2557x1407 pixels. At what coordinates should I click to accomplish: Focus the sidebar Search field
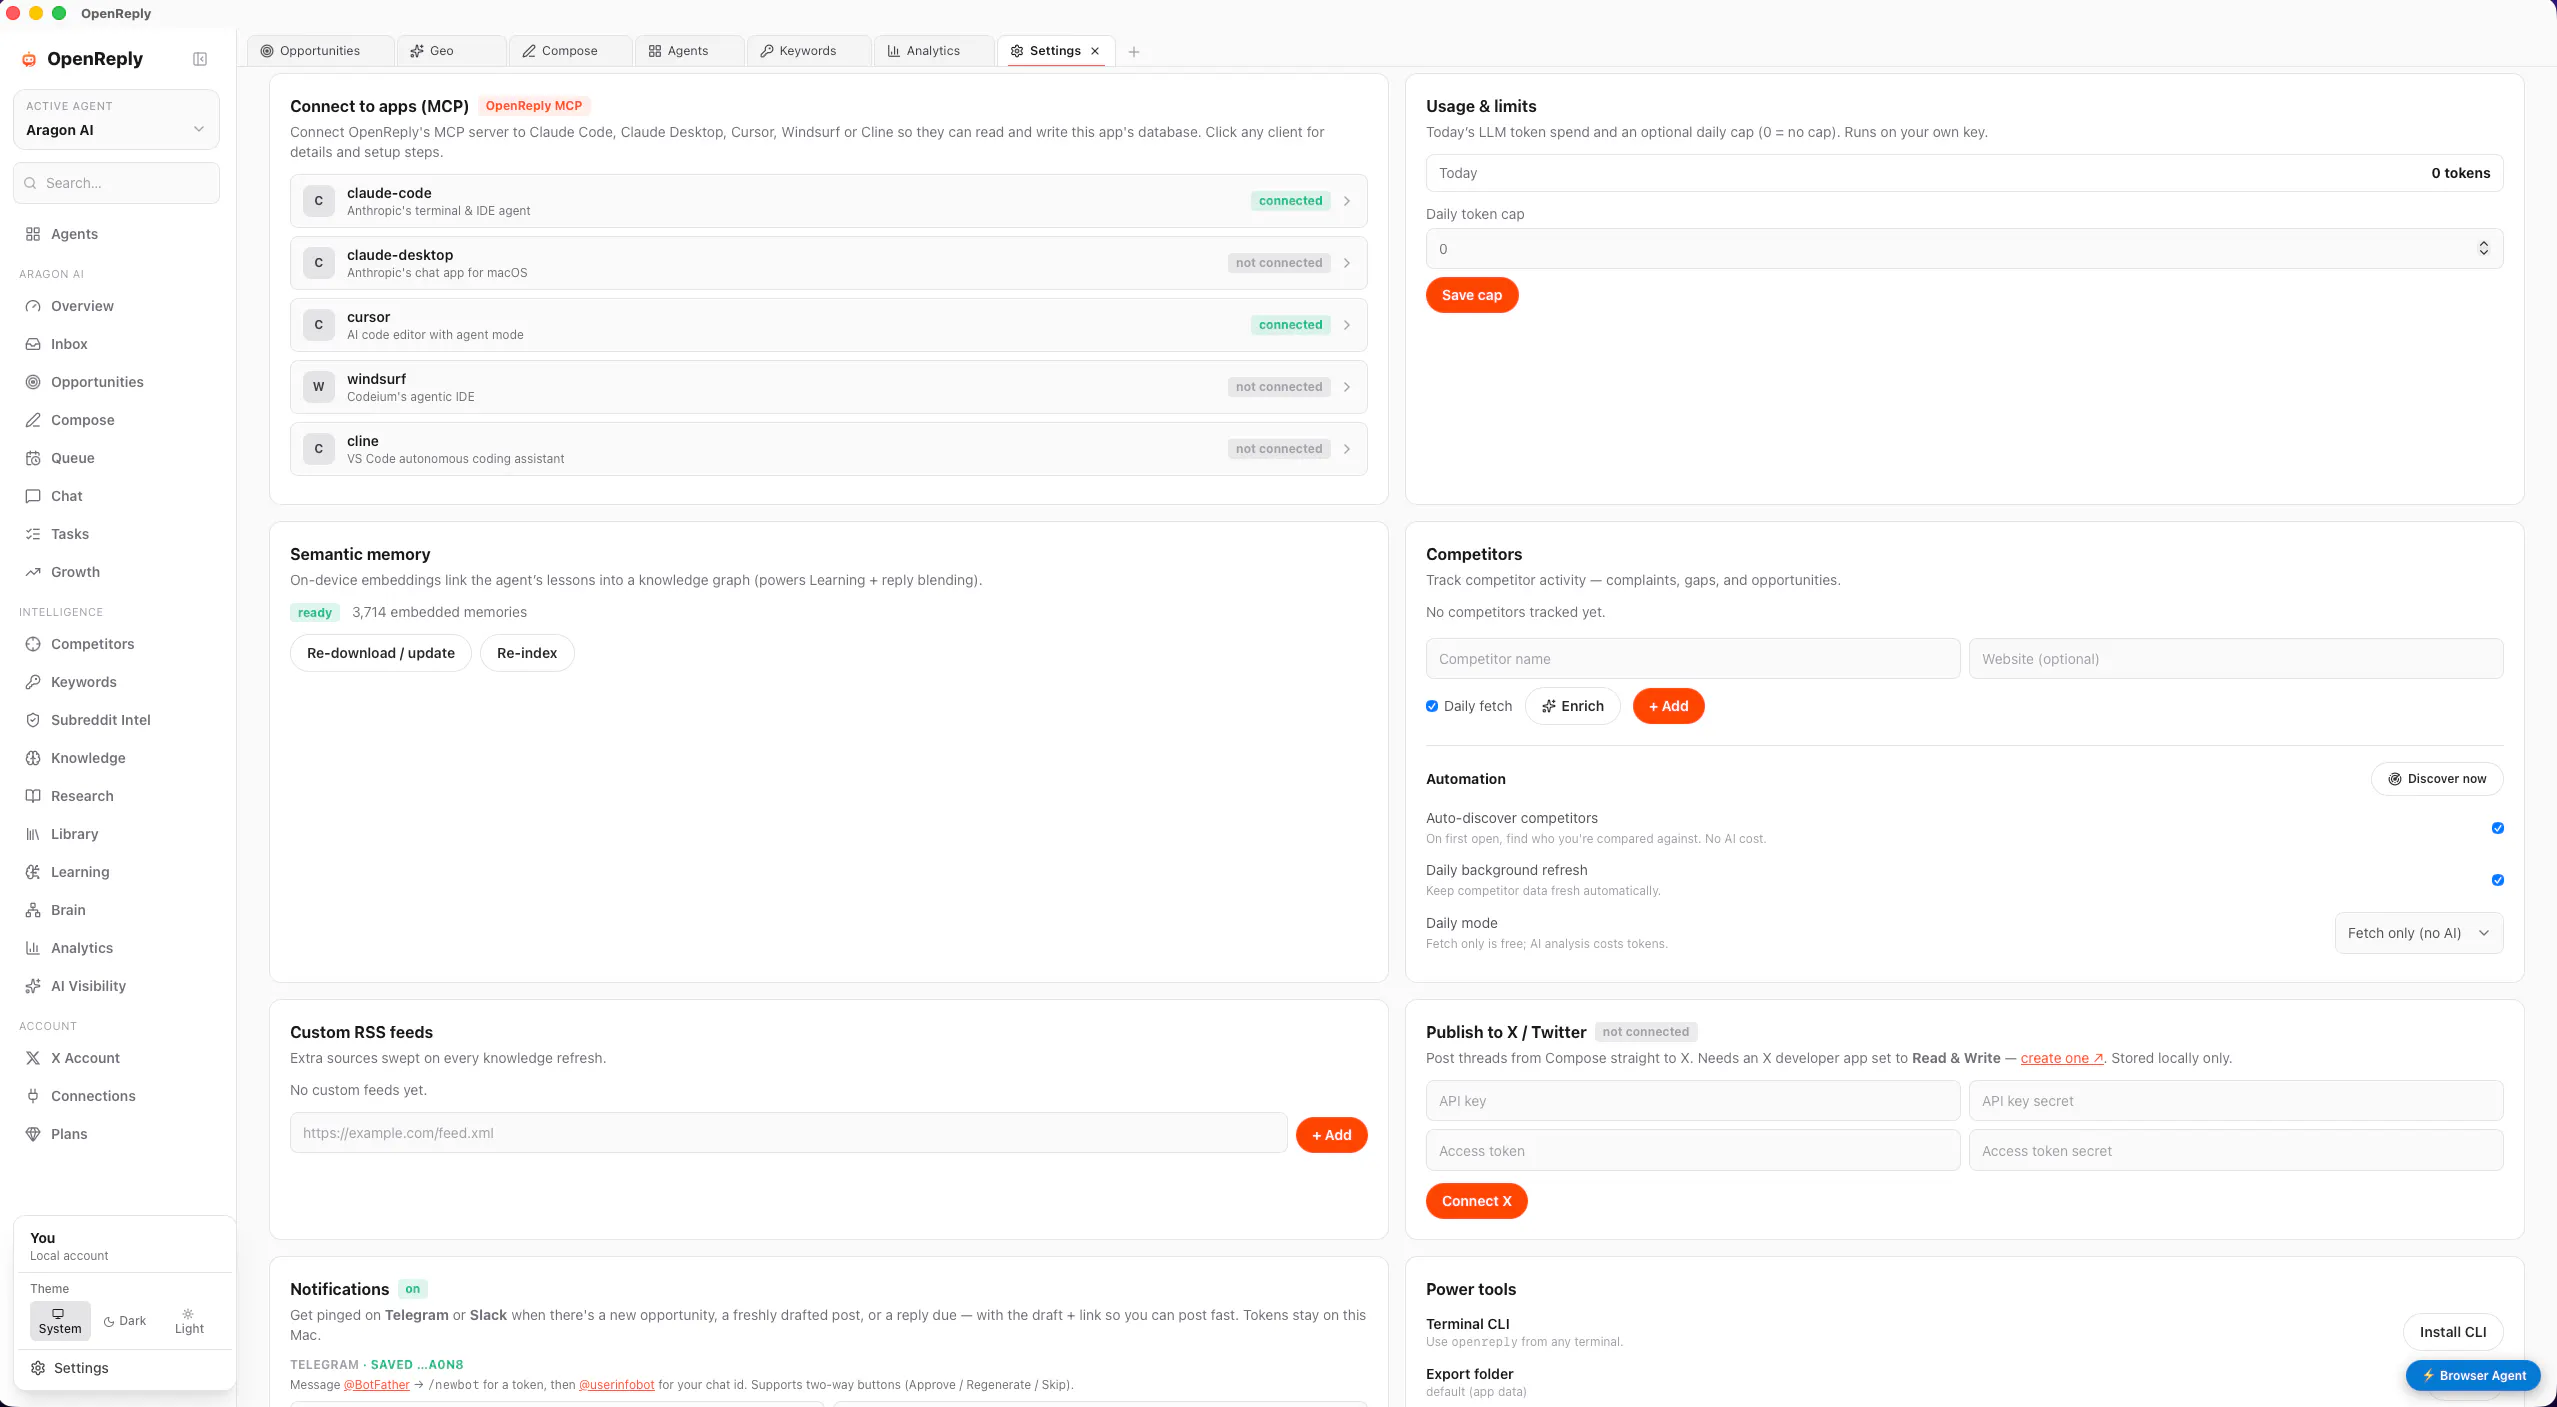coord(116,183)
